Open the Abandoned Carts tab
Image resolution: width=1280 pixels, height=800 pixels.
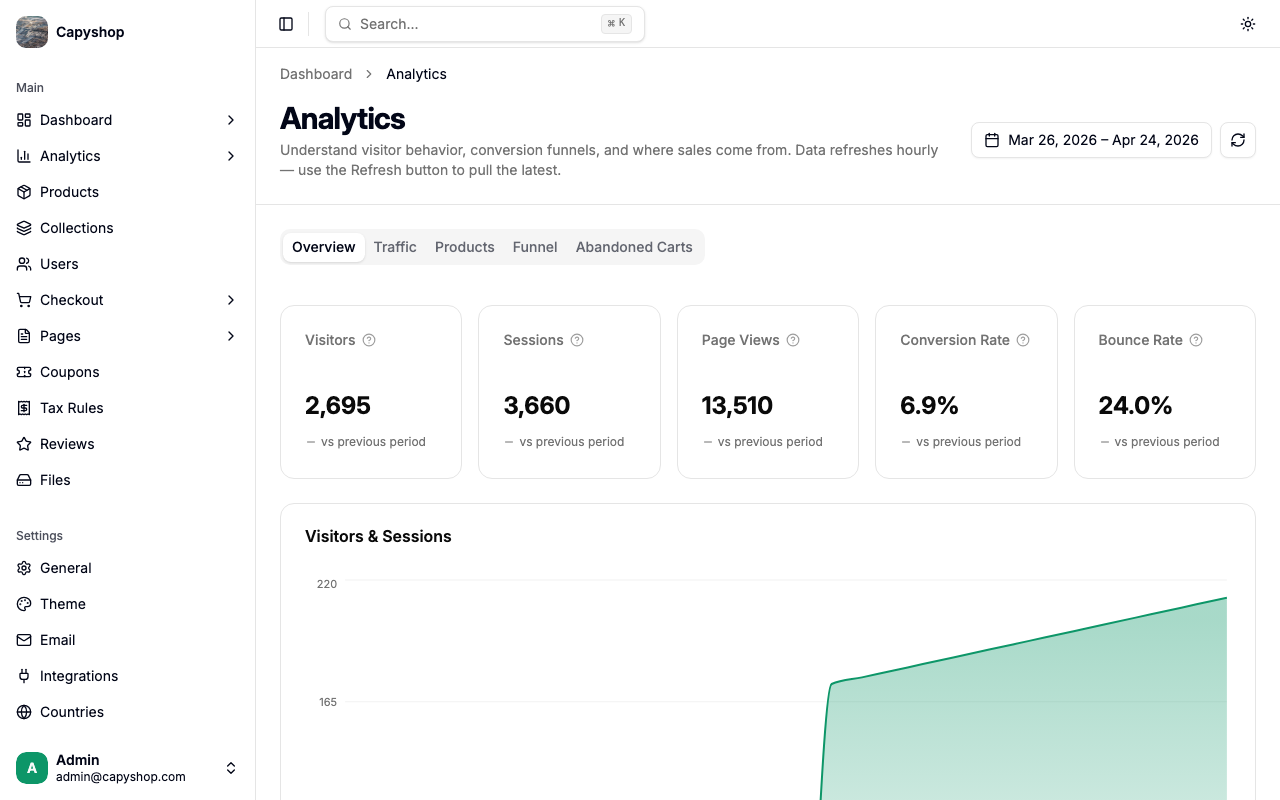[634, 247]
